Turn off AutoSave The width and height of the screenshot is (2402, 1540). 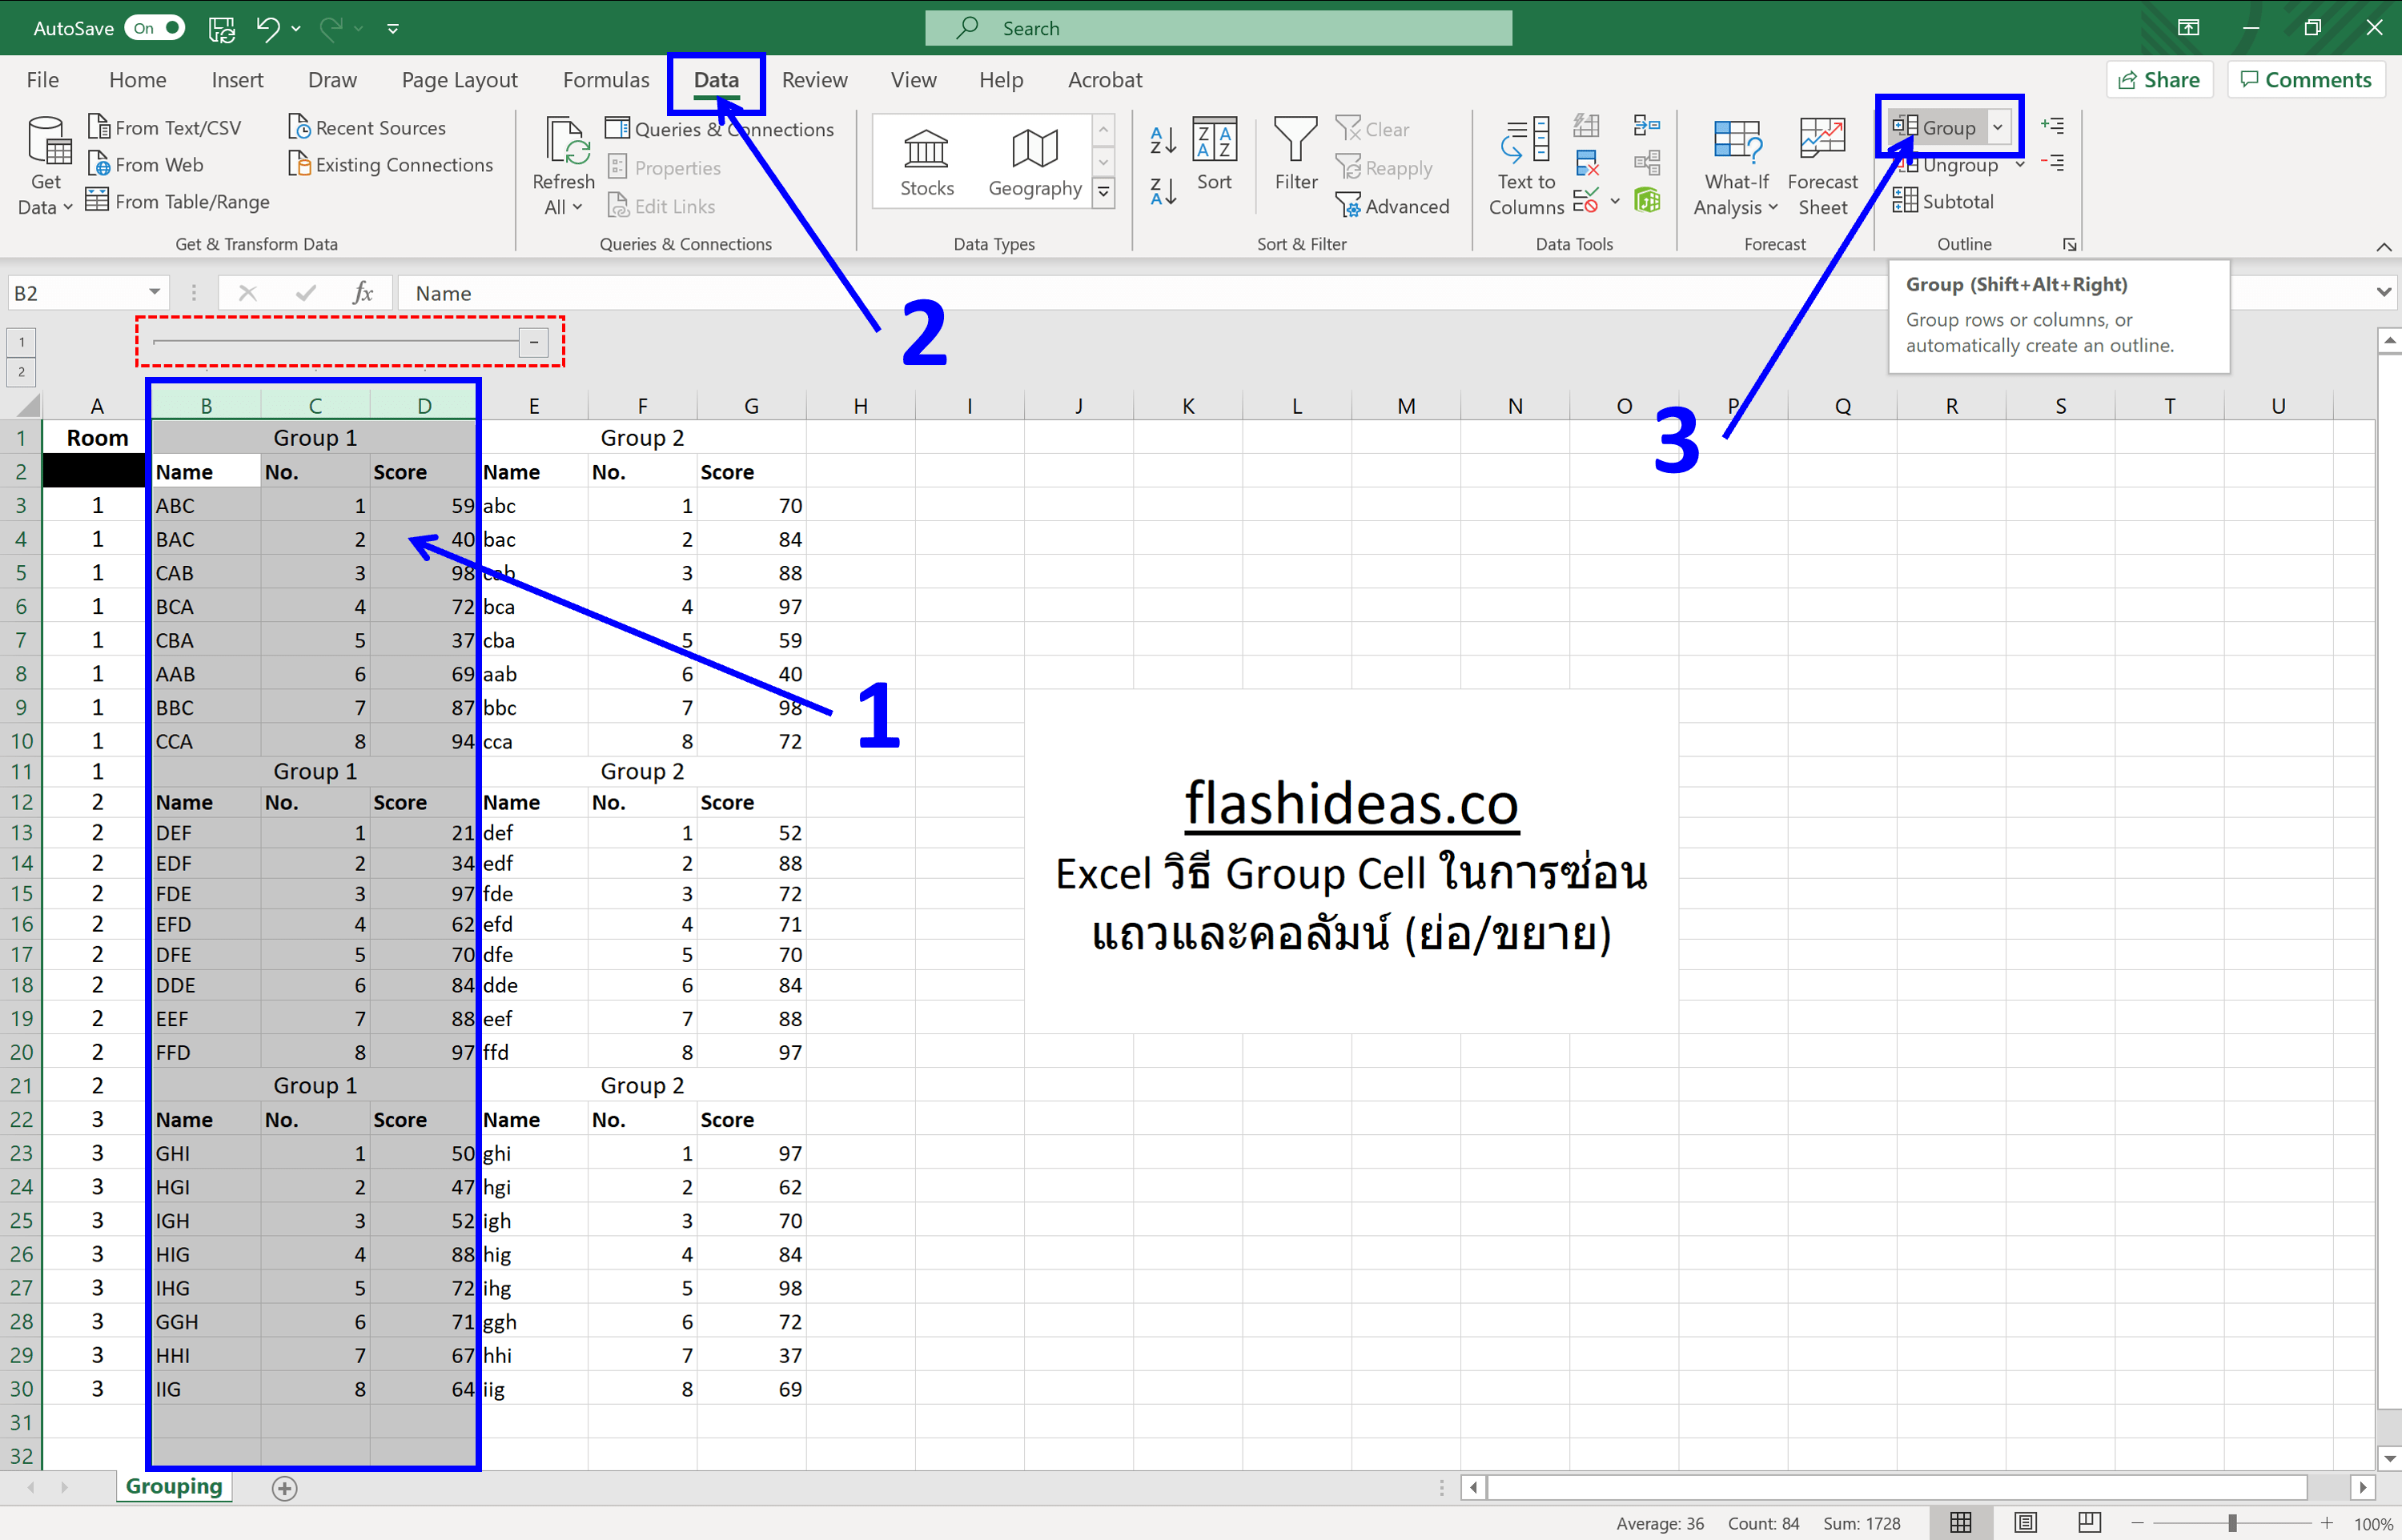tap(155, 27)
